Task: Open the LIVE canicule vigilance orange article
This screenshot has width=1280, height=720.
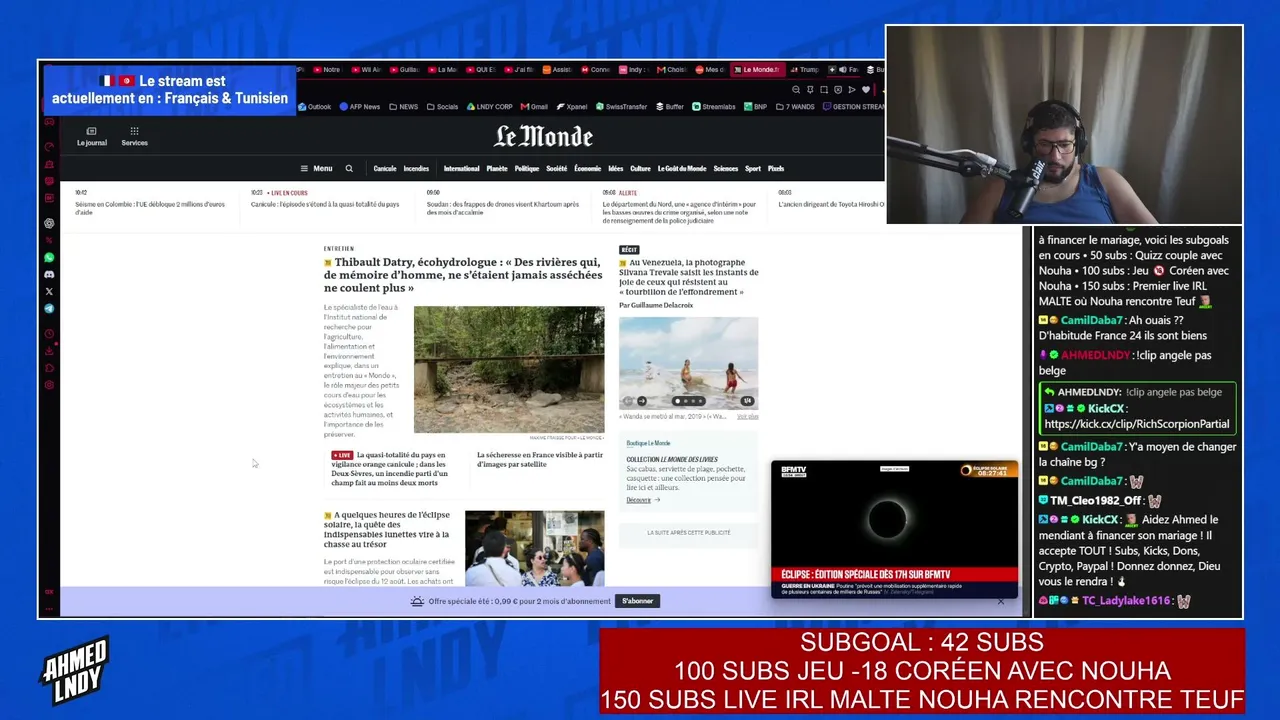Action: (390, 469)
